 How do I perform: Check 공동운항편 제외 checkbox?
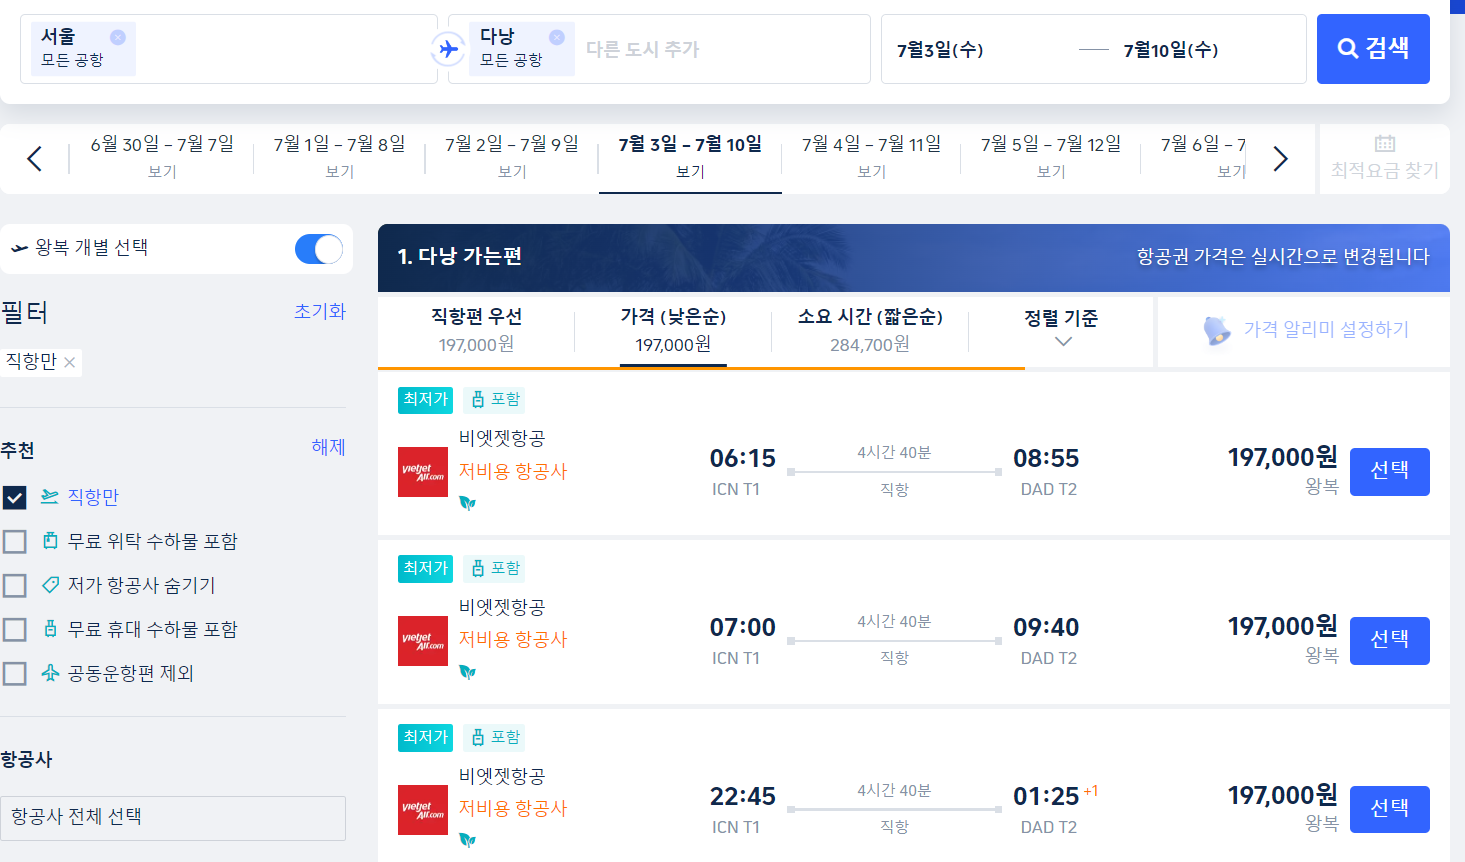pos(14,673)
